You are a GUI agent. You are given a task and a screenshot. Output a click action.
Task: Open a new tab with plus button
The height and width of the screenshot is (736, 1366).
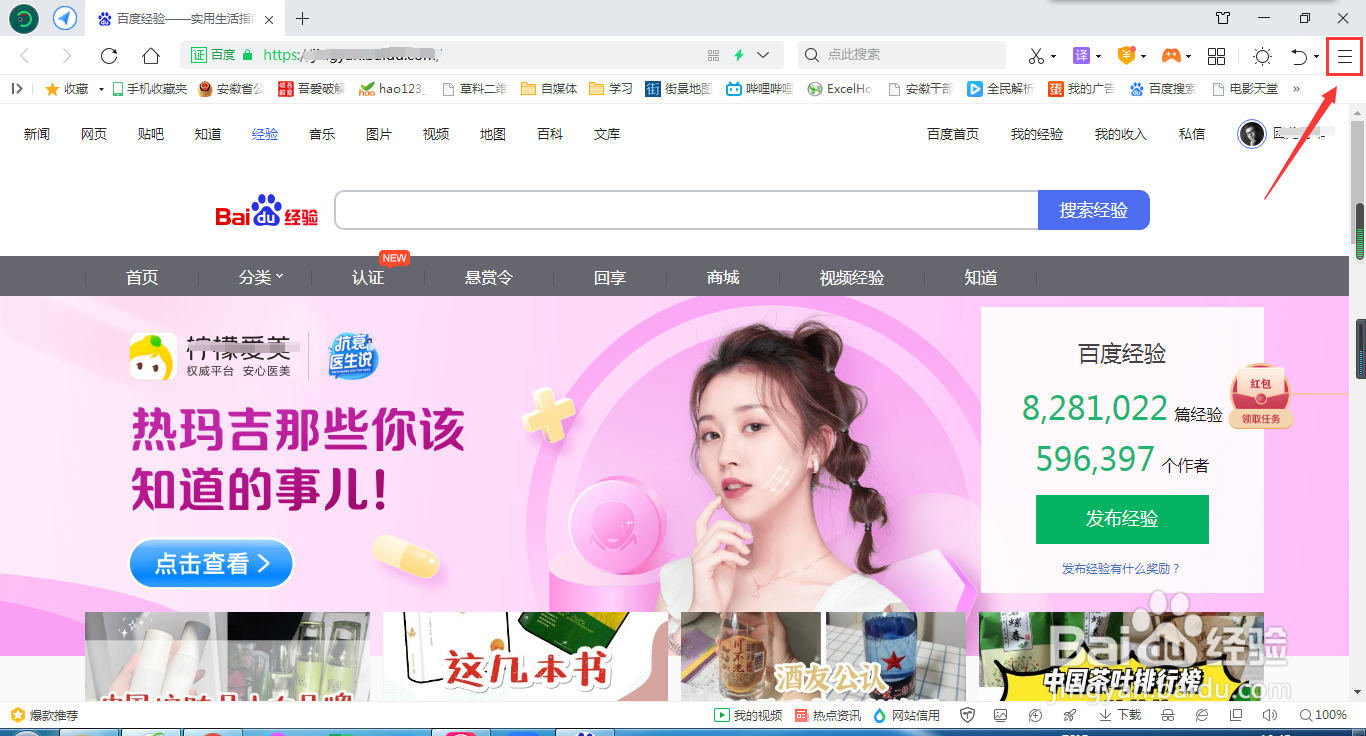(x=303, y=18)
